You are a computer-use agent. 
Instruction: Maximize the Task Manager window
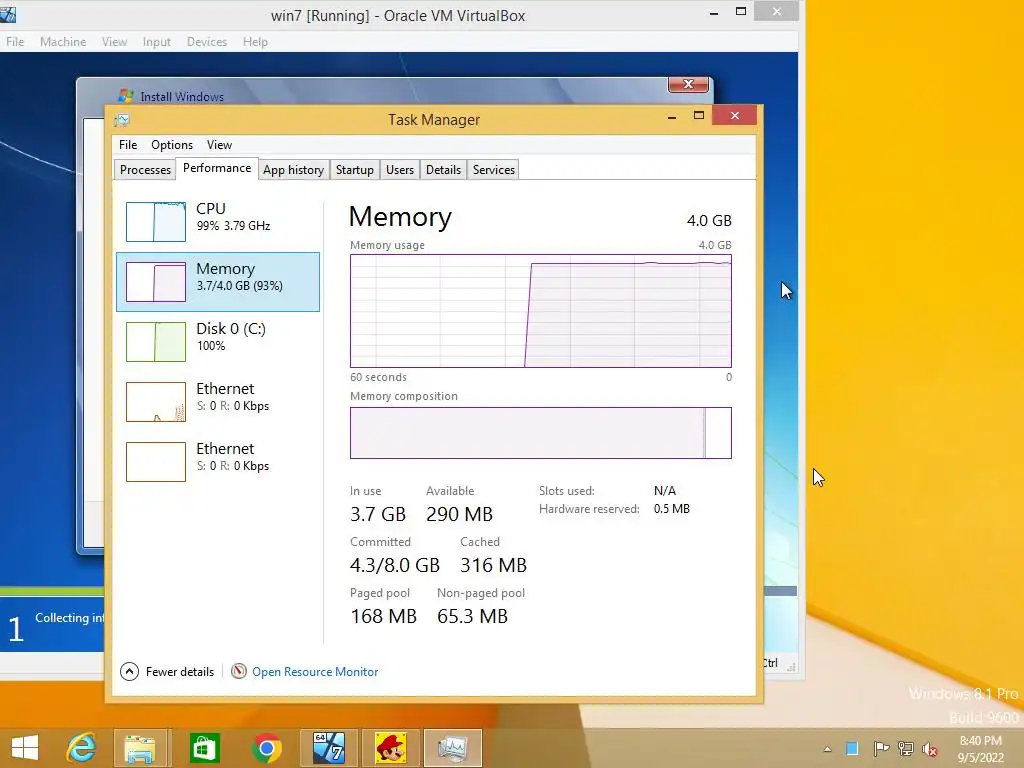[x=699, y=116]
